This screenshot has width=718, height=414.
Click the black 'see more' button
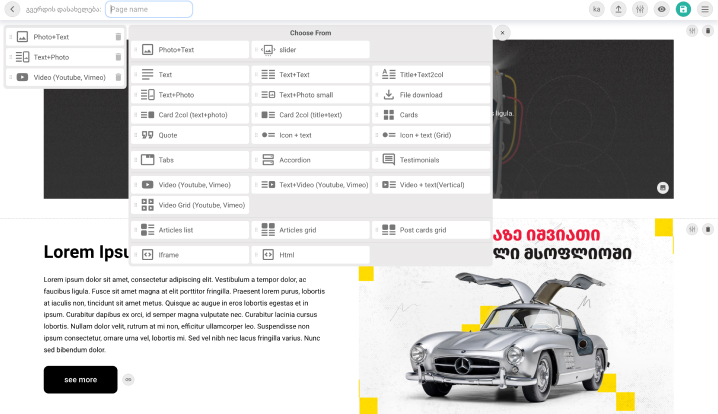(x=80, y=380)
